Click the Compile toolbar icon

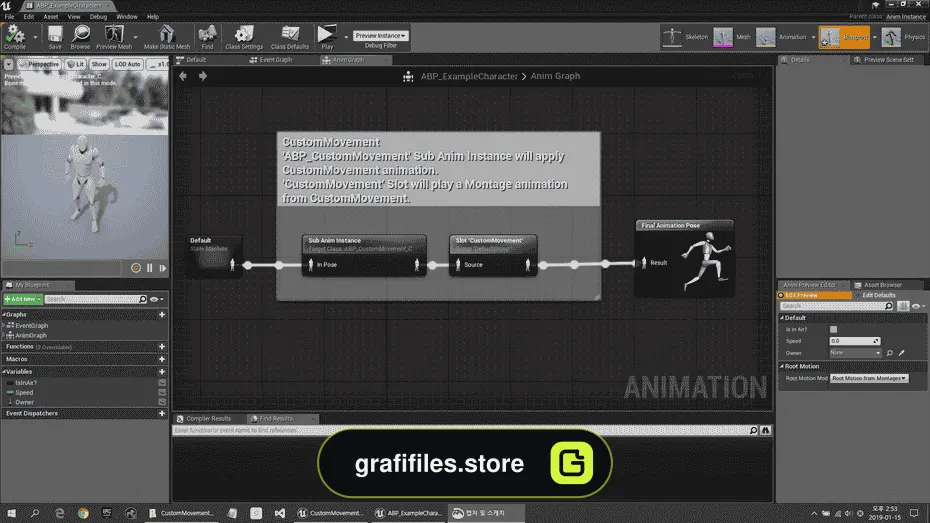[x=15, y=37]
